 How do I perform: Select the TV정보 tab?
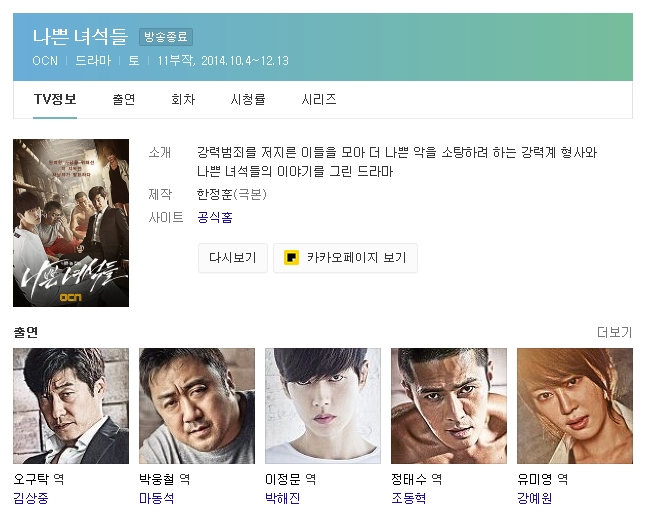[x=55, y=100]
